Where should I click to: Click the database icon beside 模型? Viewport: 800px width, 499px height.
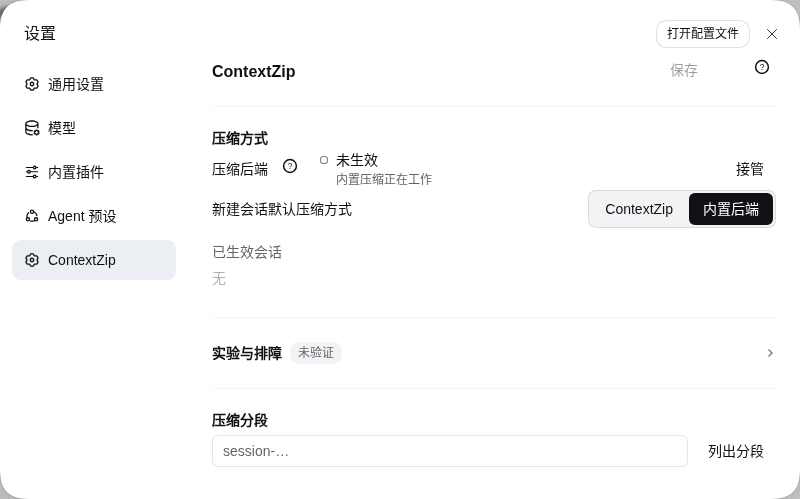point(32,128)
